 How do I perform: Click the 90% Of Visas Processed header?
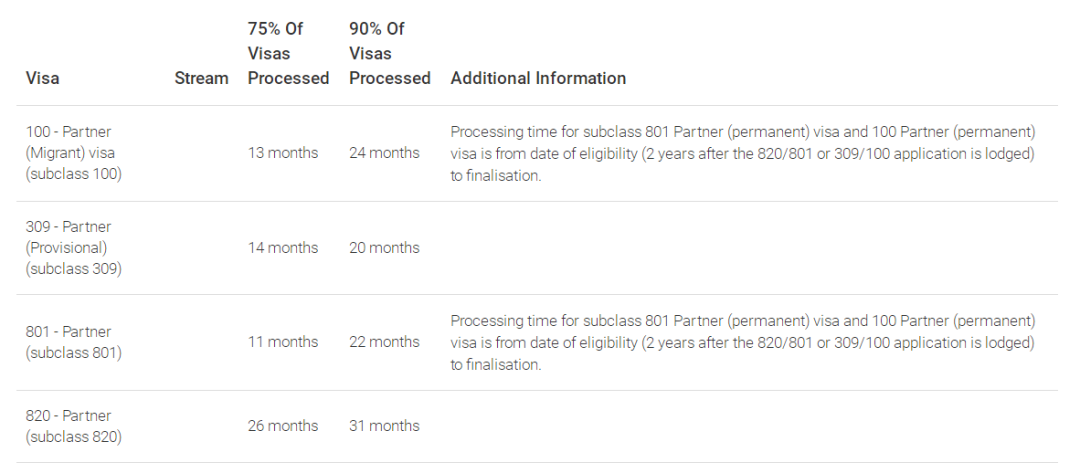[389, 54]
